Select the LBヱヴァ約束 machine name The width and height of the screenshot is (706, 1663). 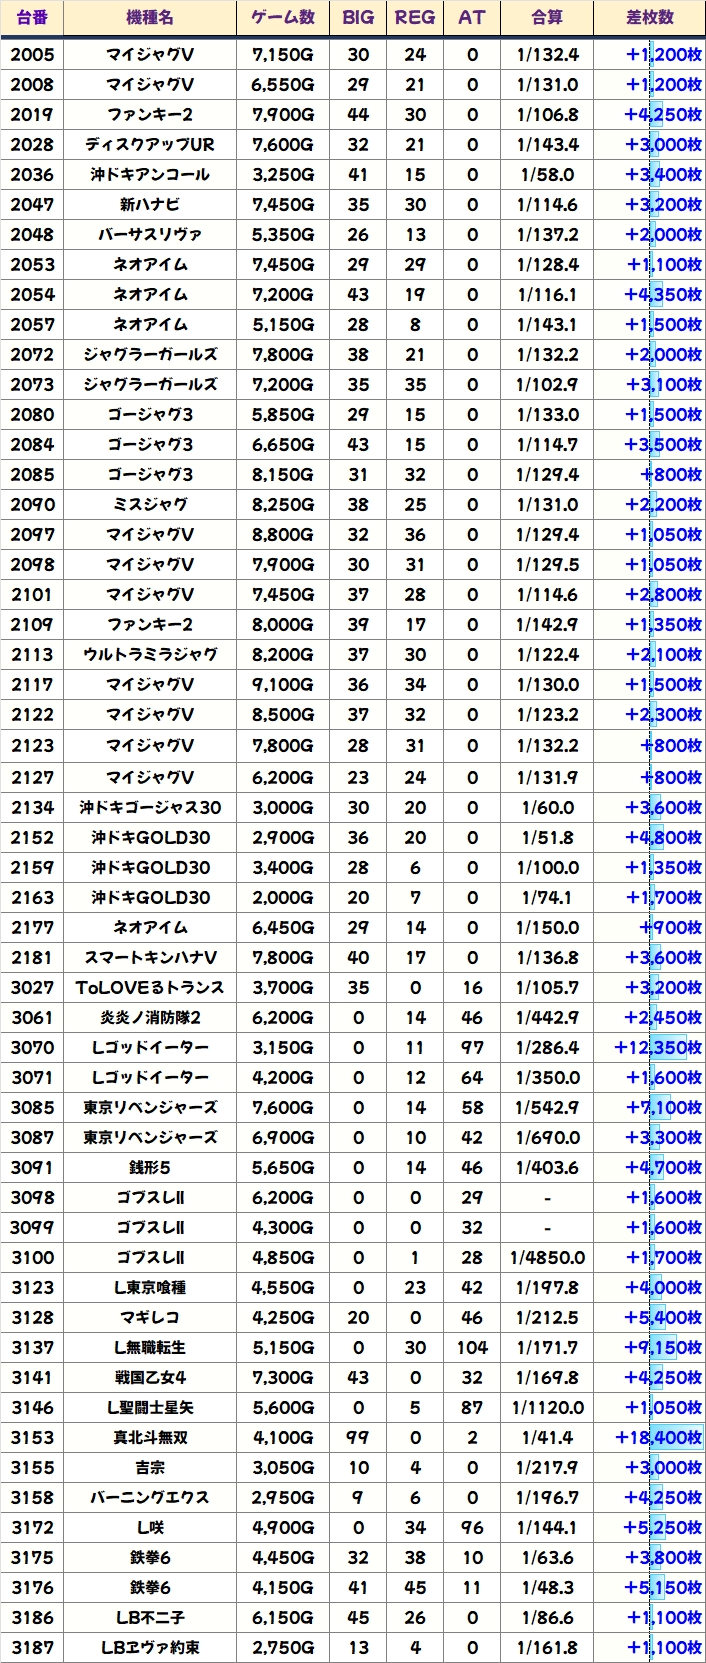coord(150,1647)
